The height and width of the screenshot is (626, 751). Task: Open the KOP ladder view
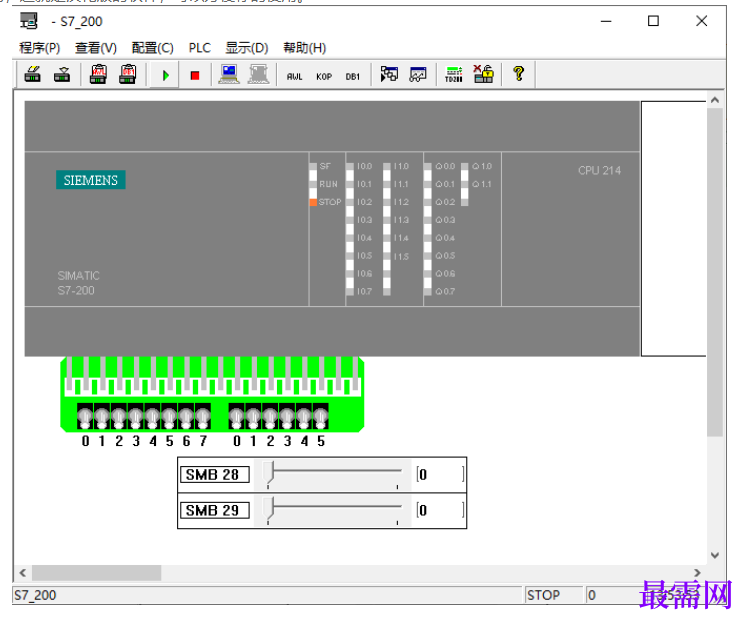pos(324,76)
